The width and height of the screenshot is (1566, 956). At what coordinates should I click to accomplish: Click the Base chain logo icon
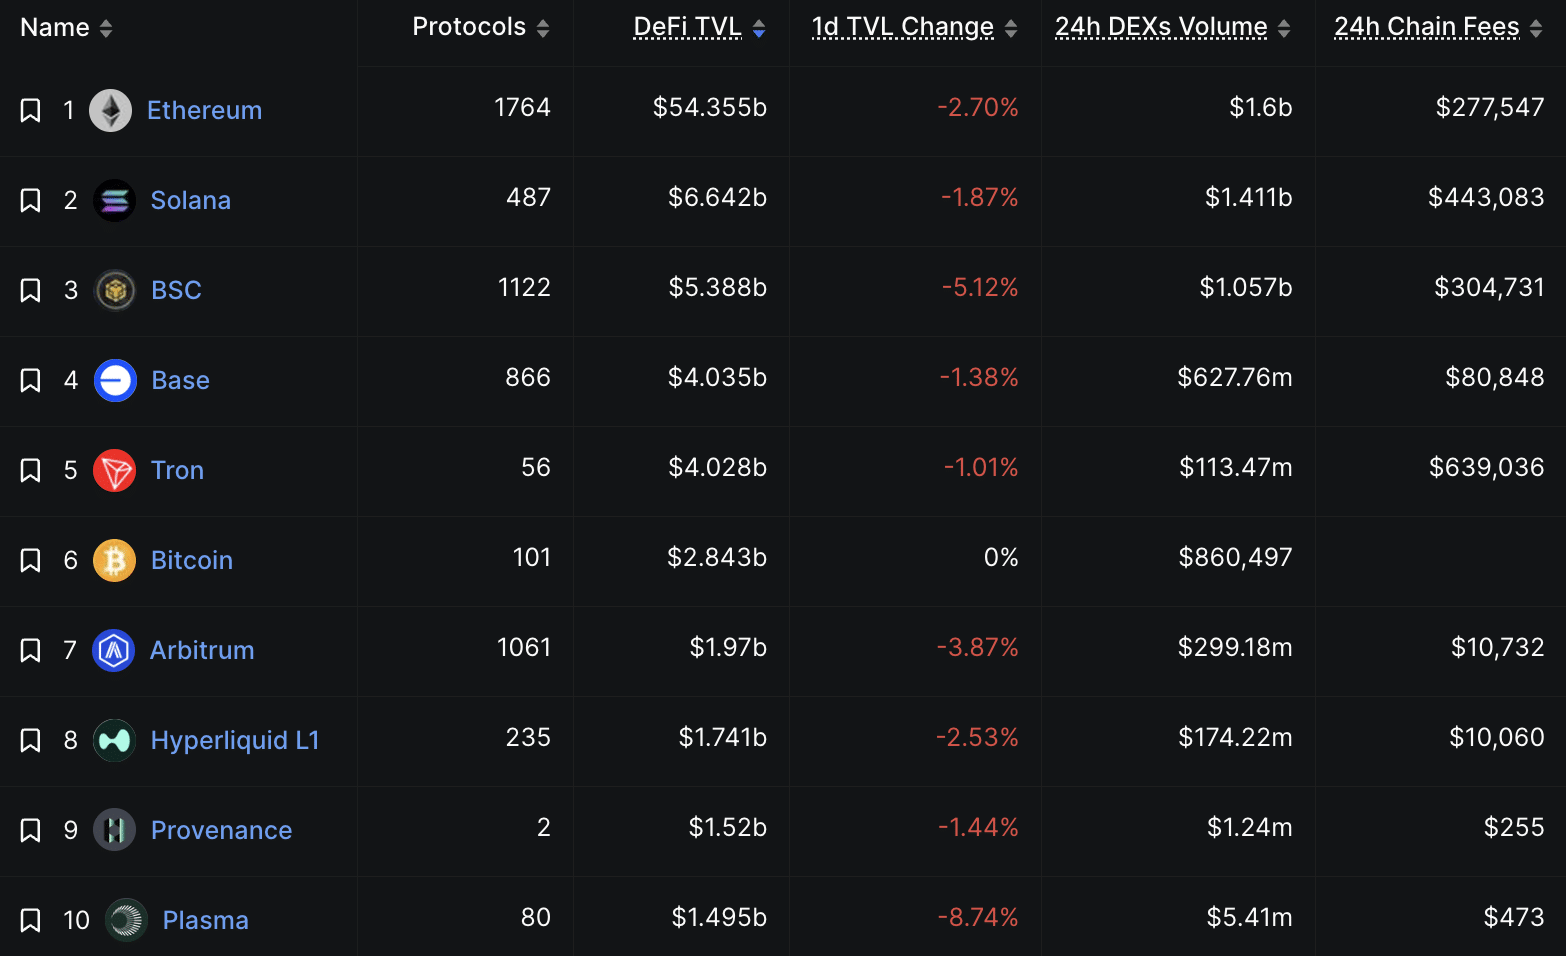point(115,380)
